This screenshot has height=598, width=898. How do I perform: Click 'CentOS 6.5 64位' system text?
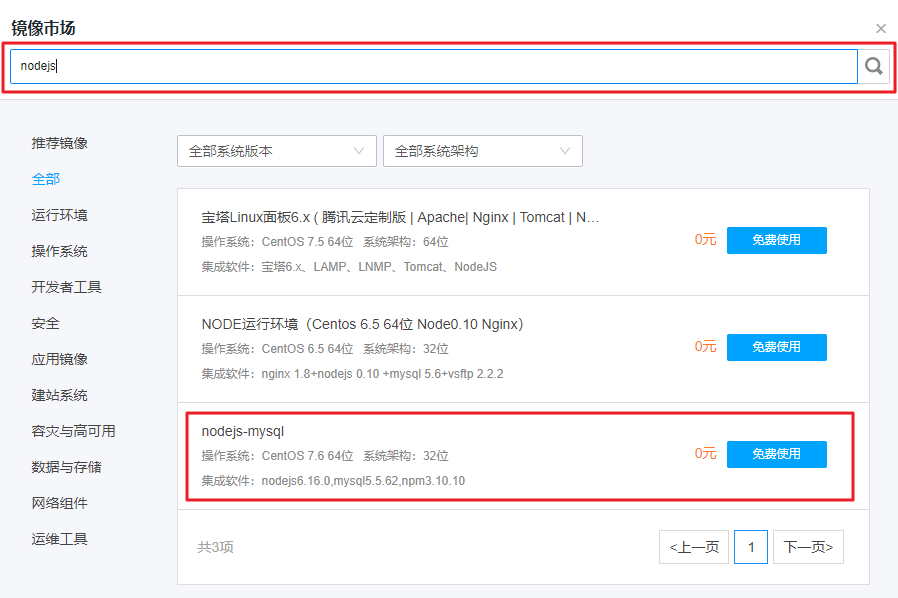pos(308,349)
